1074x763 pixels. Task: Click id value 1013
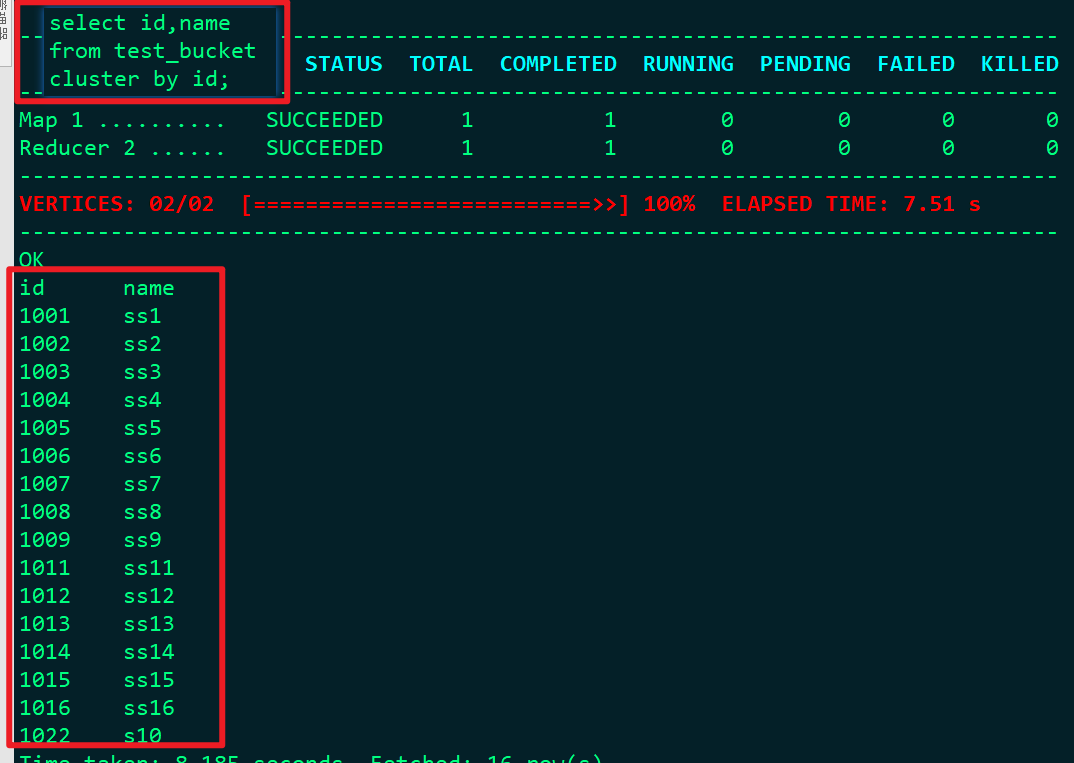[45, 624]
